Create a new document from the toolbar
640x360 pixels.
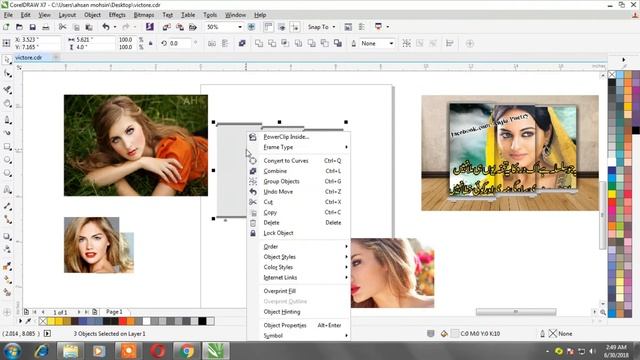click(x=6, y=27)
